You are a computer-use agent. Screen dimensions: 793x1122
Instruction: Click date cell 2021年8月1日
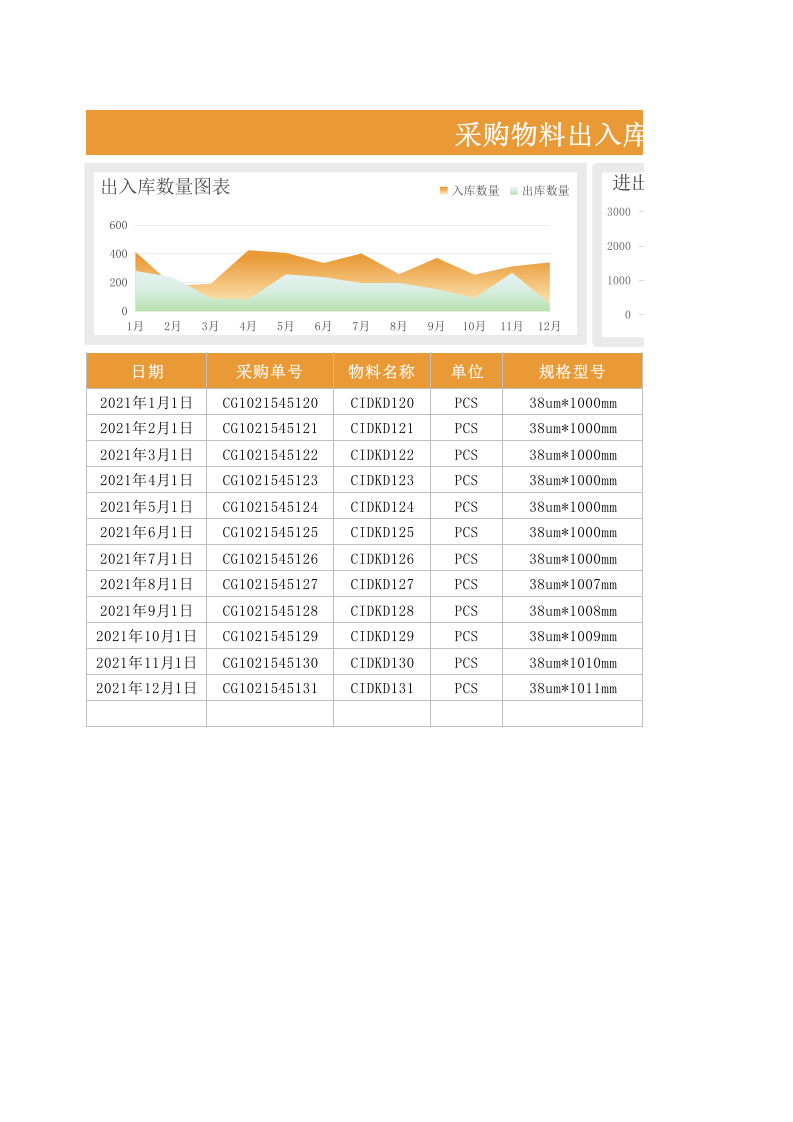147,584
